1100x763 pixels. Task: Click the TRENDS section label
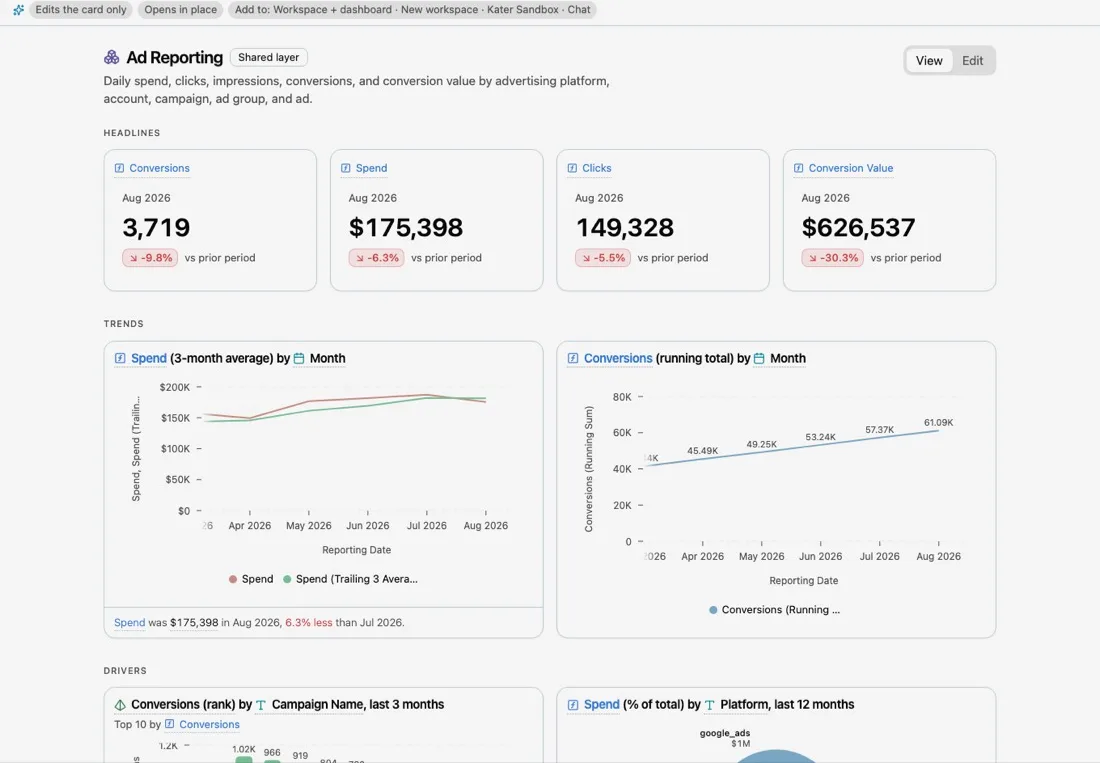pyautogui.click(x=123, y=324)
